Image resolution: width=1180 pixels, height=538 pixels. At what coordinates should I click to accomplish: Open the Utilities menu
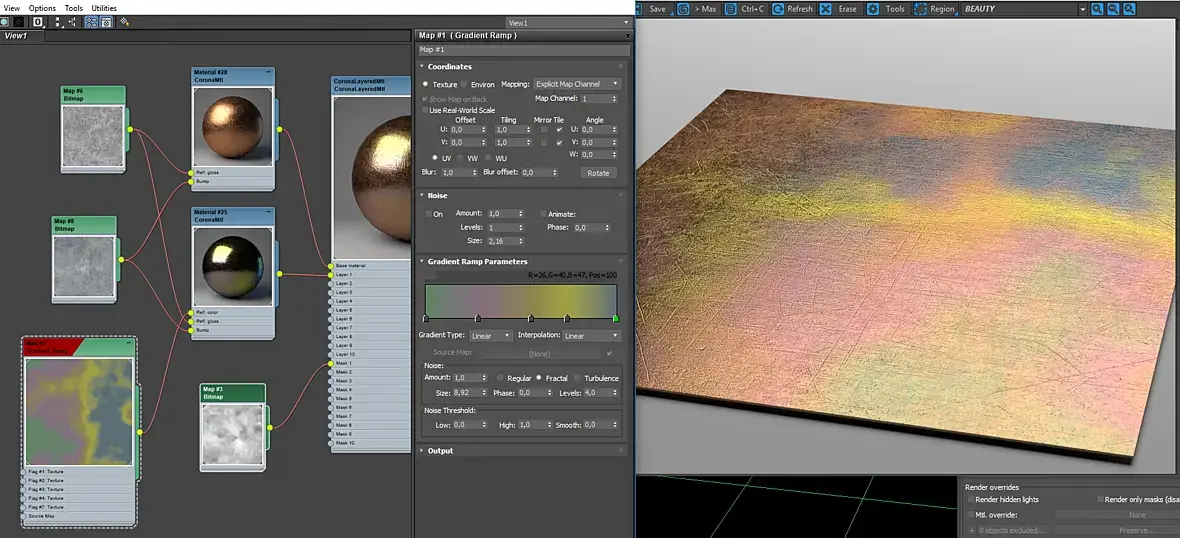point(104,8)
